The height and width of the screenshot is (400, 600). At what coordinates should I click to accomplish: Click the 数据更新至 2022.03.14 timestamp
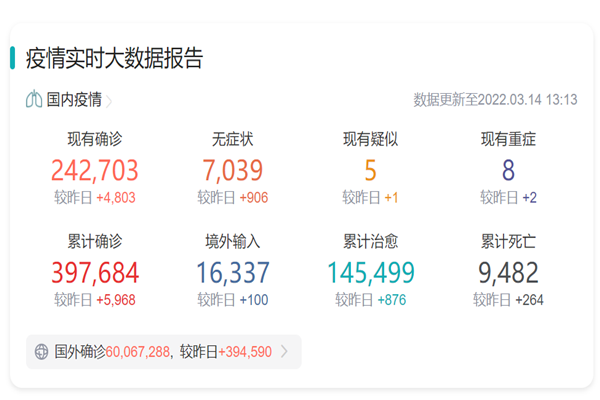coord(494,100)
